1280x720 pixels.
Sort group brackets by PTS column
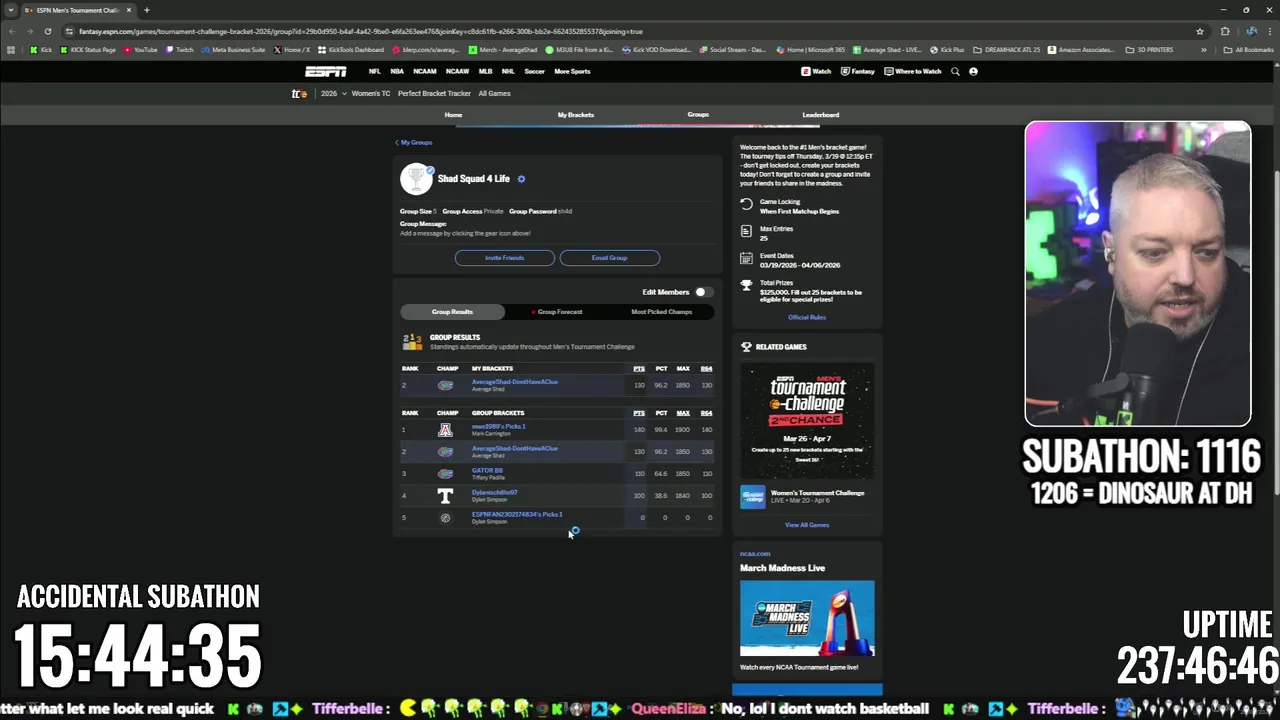(638, 413)
